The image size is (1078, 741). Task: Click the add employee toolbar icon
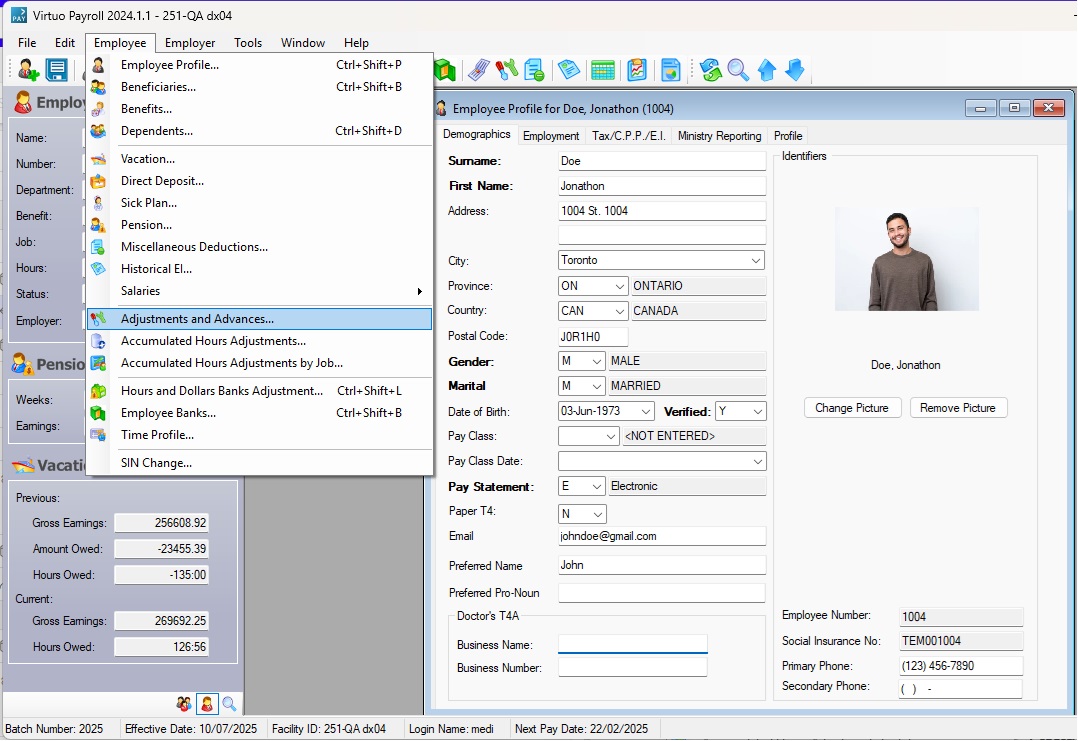pyautogui.click(x=28, y=70)
